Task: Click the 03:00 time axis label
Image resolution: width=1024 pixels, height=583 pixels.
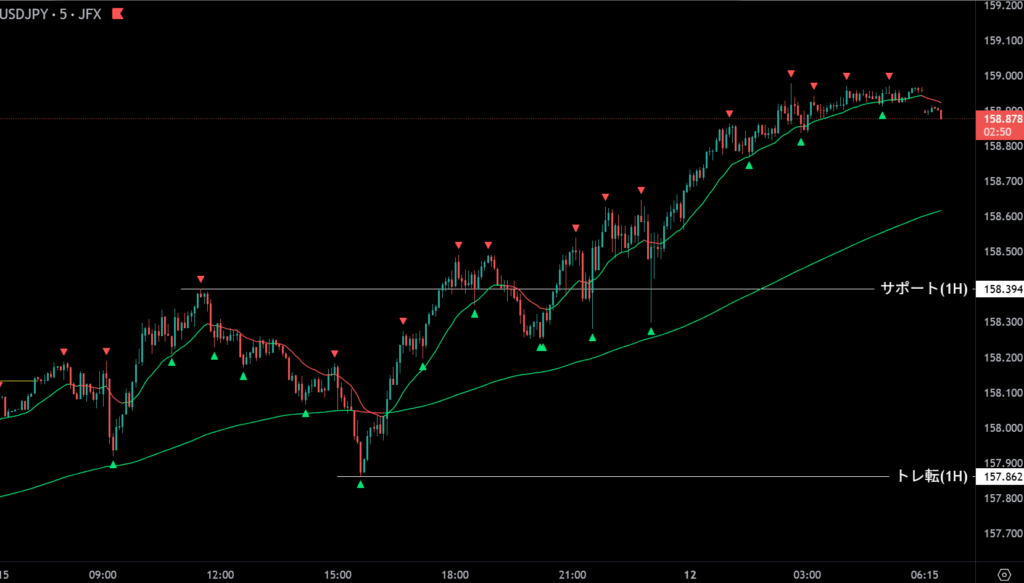Action: [807, 574]
